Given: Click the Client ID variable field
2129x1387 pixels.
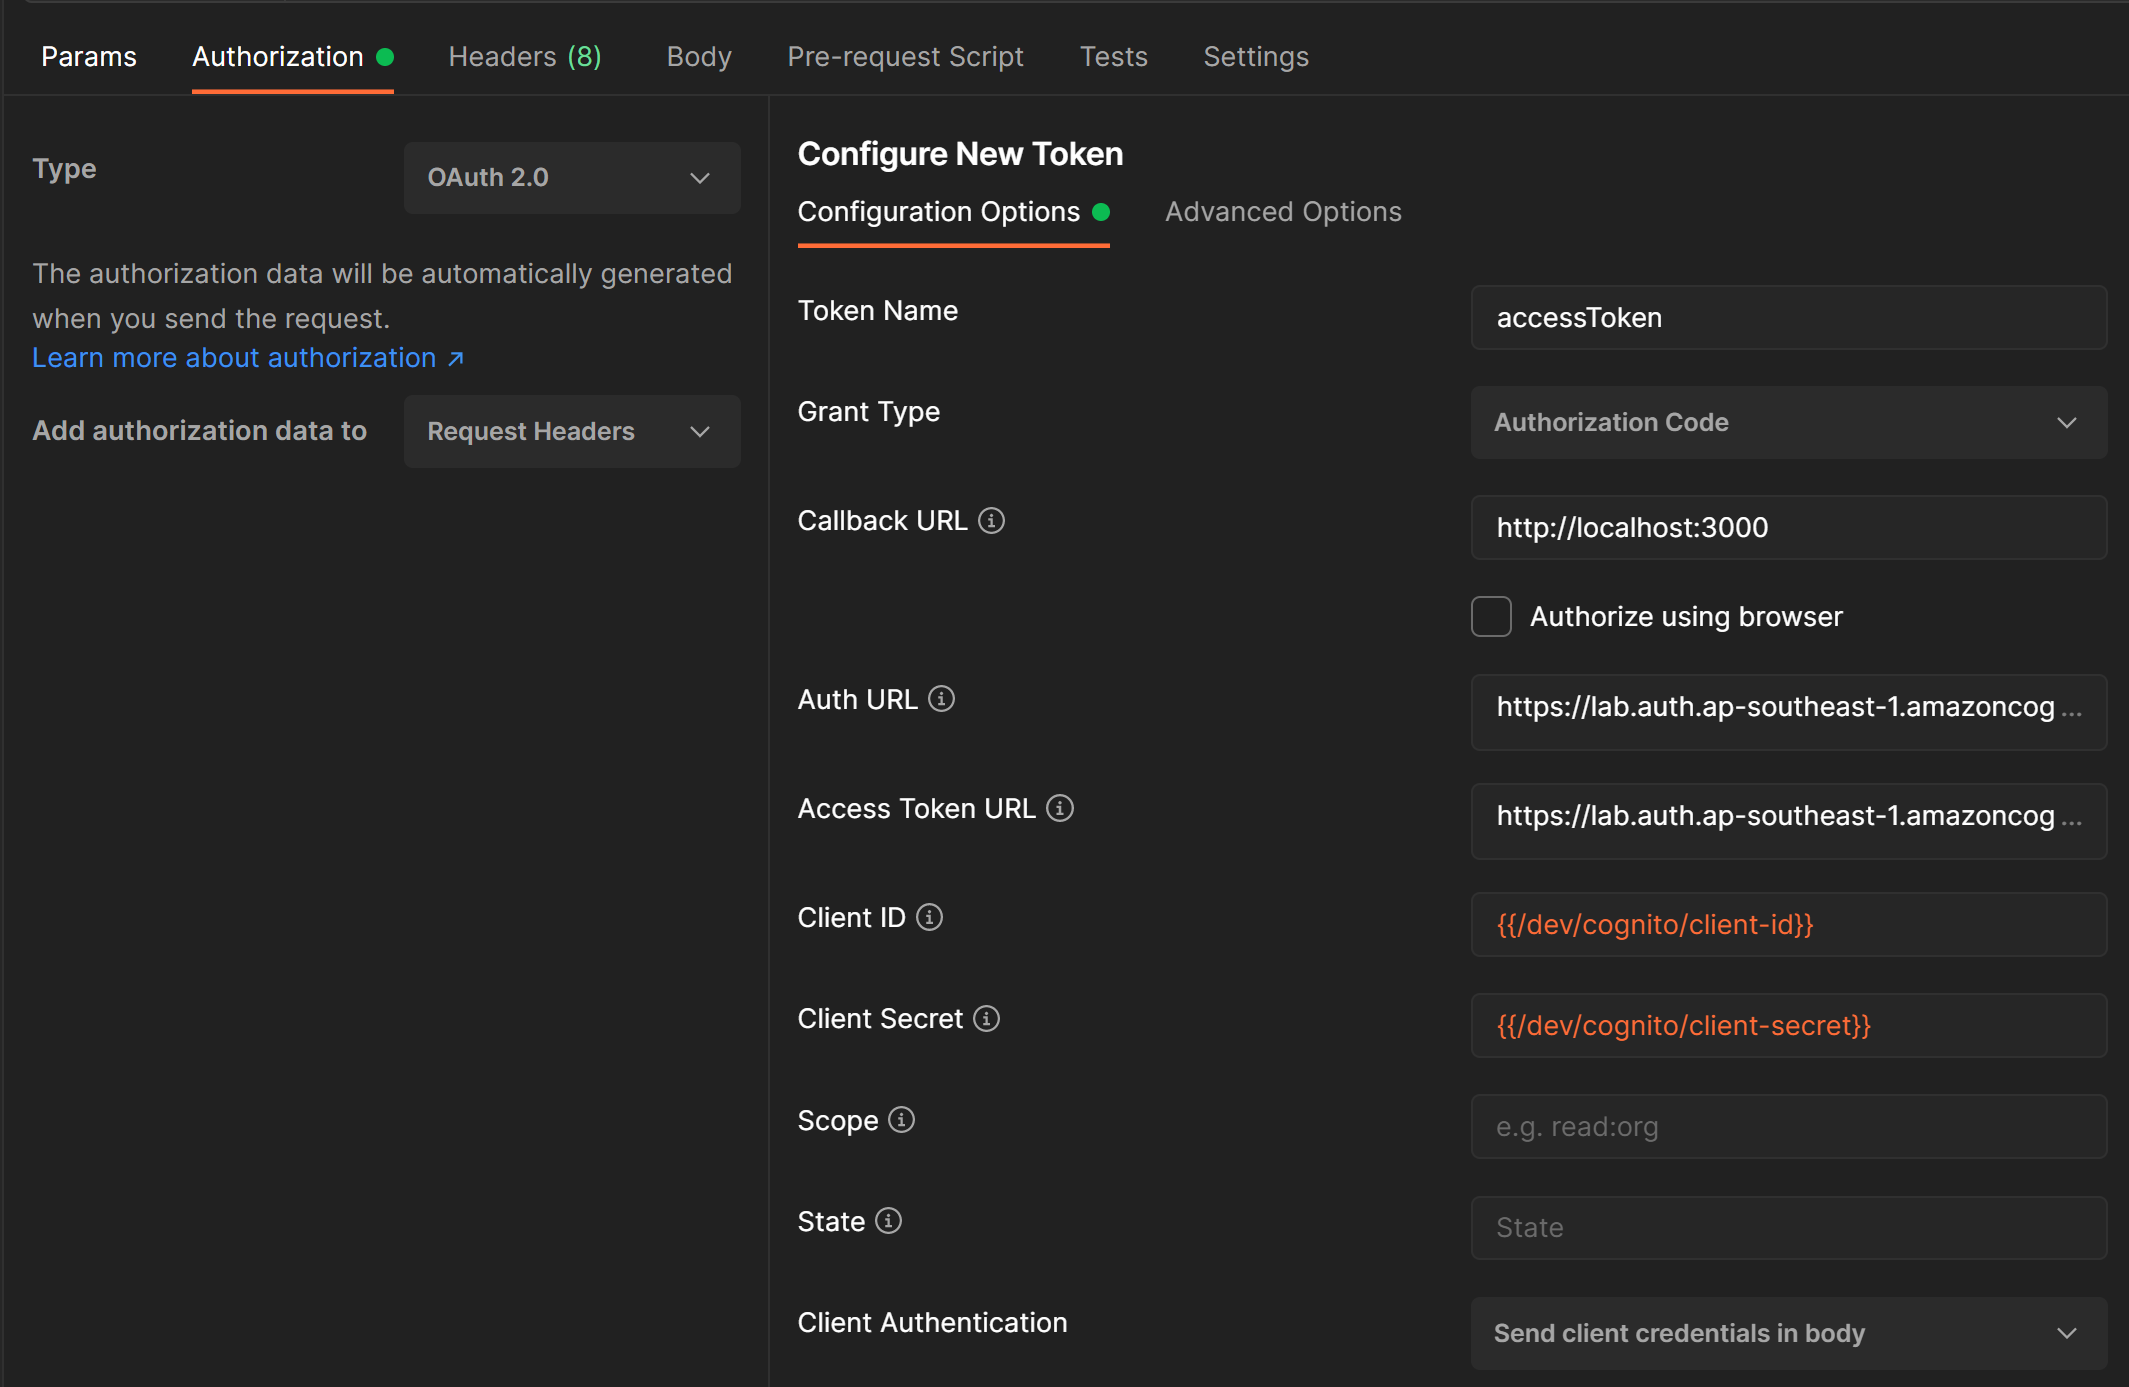Looking at the screenshot, I should [x=1789, y=925].
